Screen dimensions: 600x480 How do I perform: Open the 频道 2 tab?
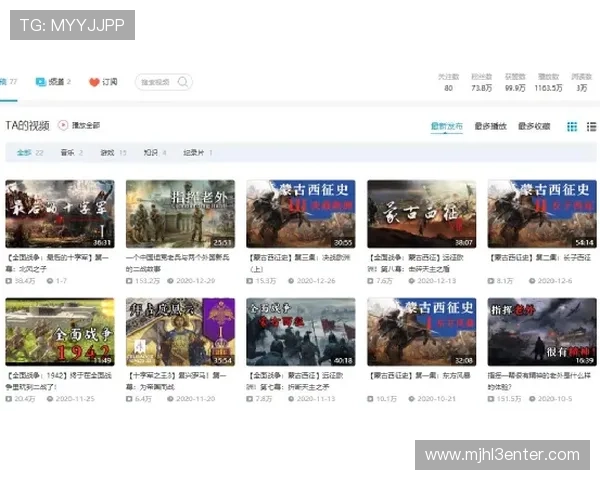(x=53, y=82)
